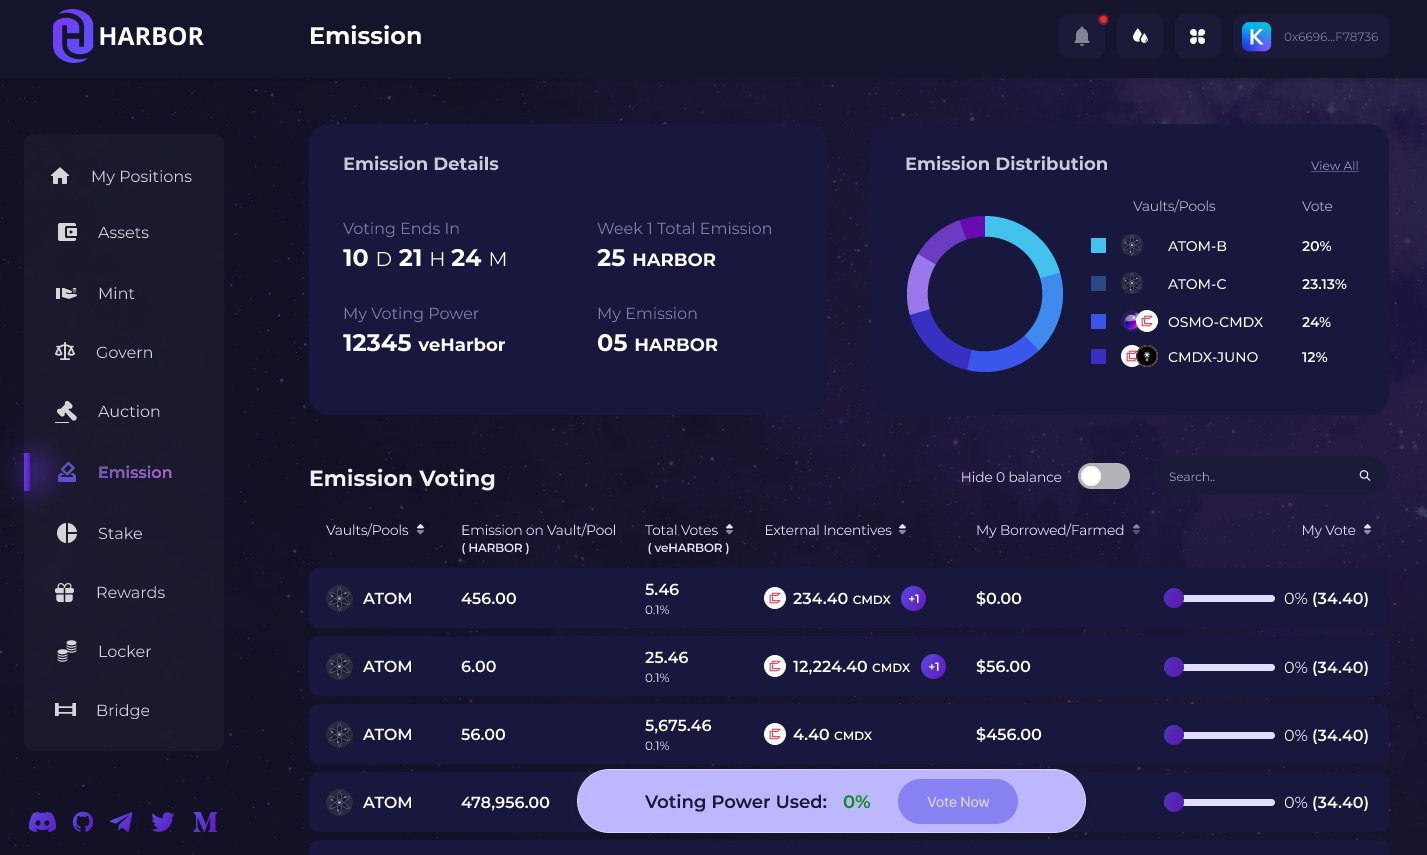Sort the My Vote column
The image size is (1427, 855).
point(1366,529)
